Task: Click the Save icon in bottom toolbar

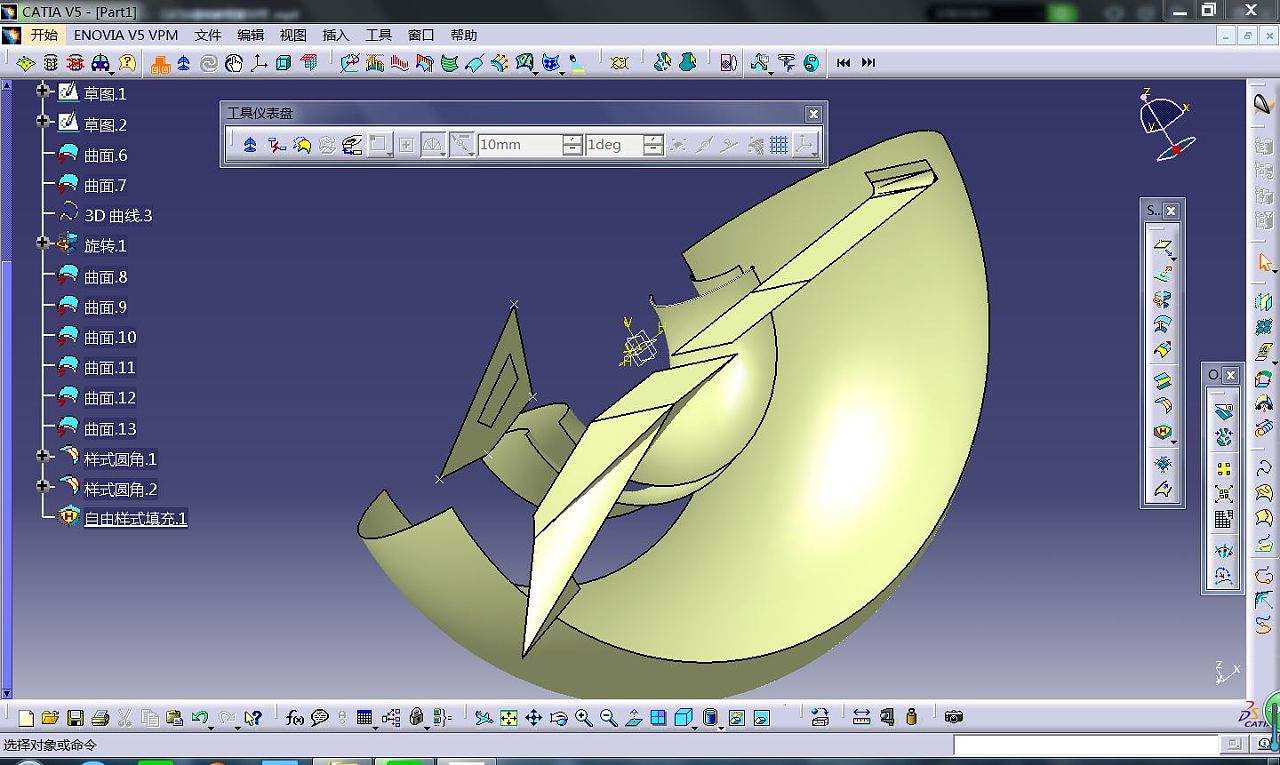Action: coord(75,718)
